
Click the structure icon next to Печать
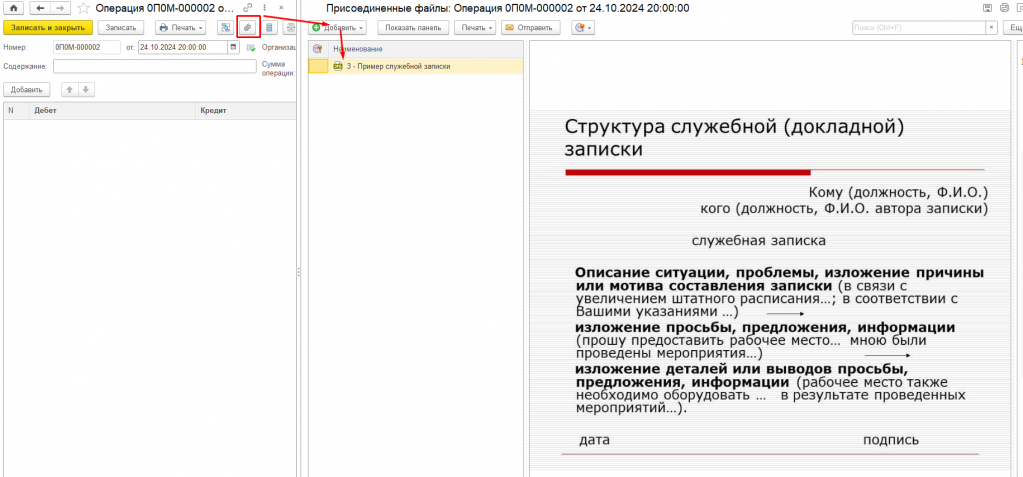click(226, 27)
